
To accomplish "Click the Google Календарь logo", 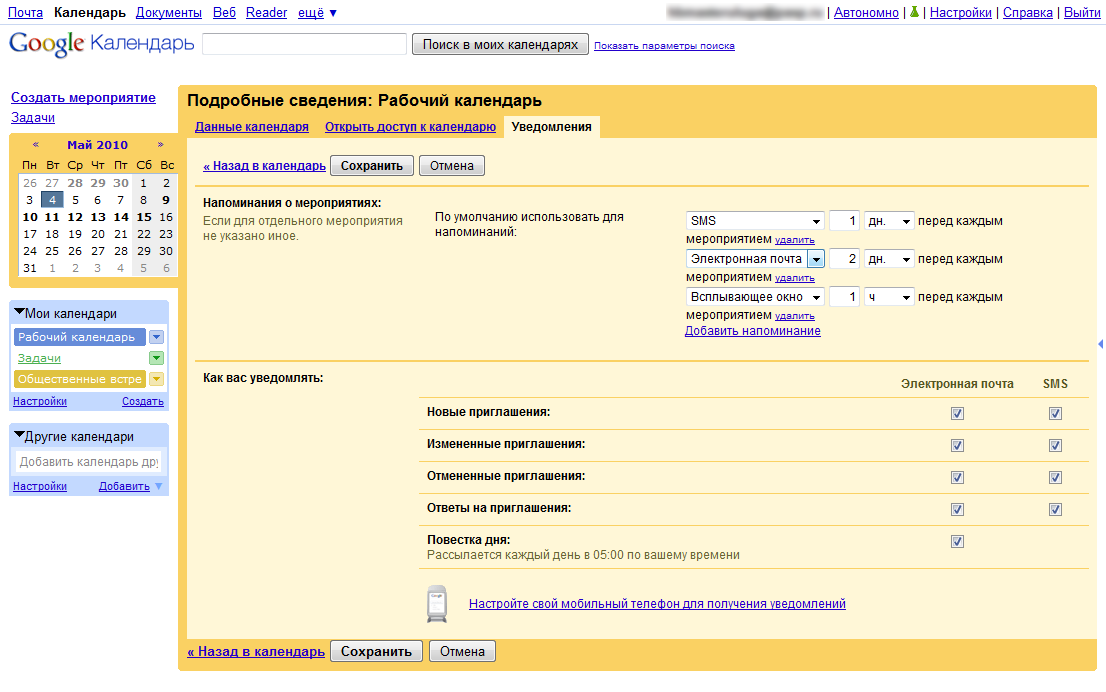I will [x=101, y=45].
